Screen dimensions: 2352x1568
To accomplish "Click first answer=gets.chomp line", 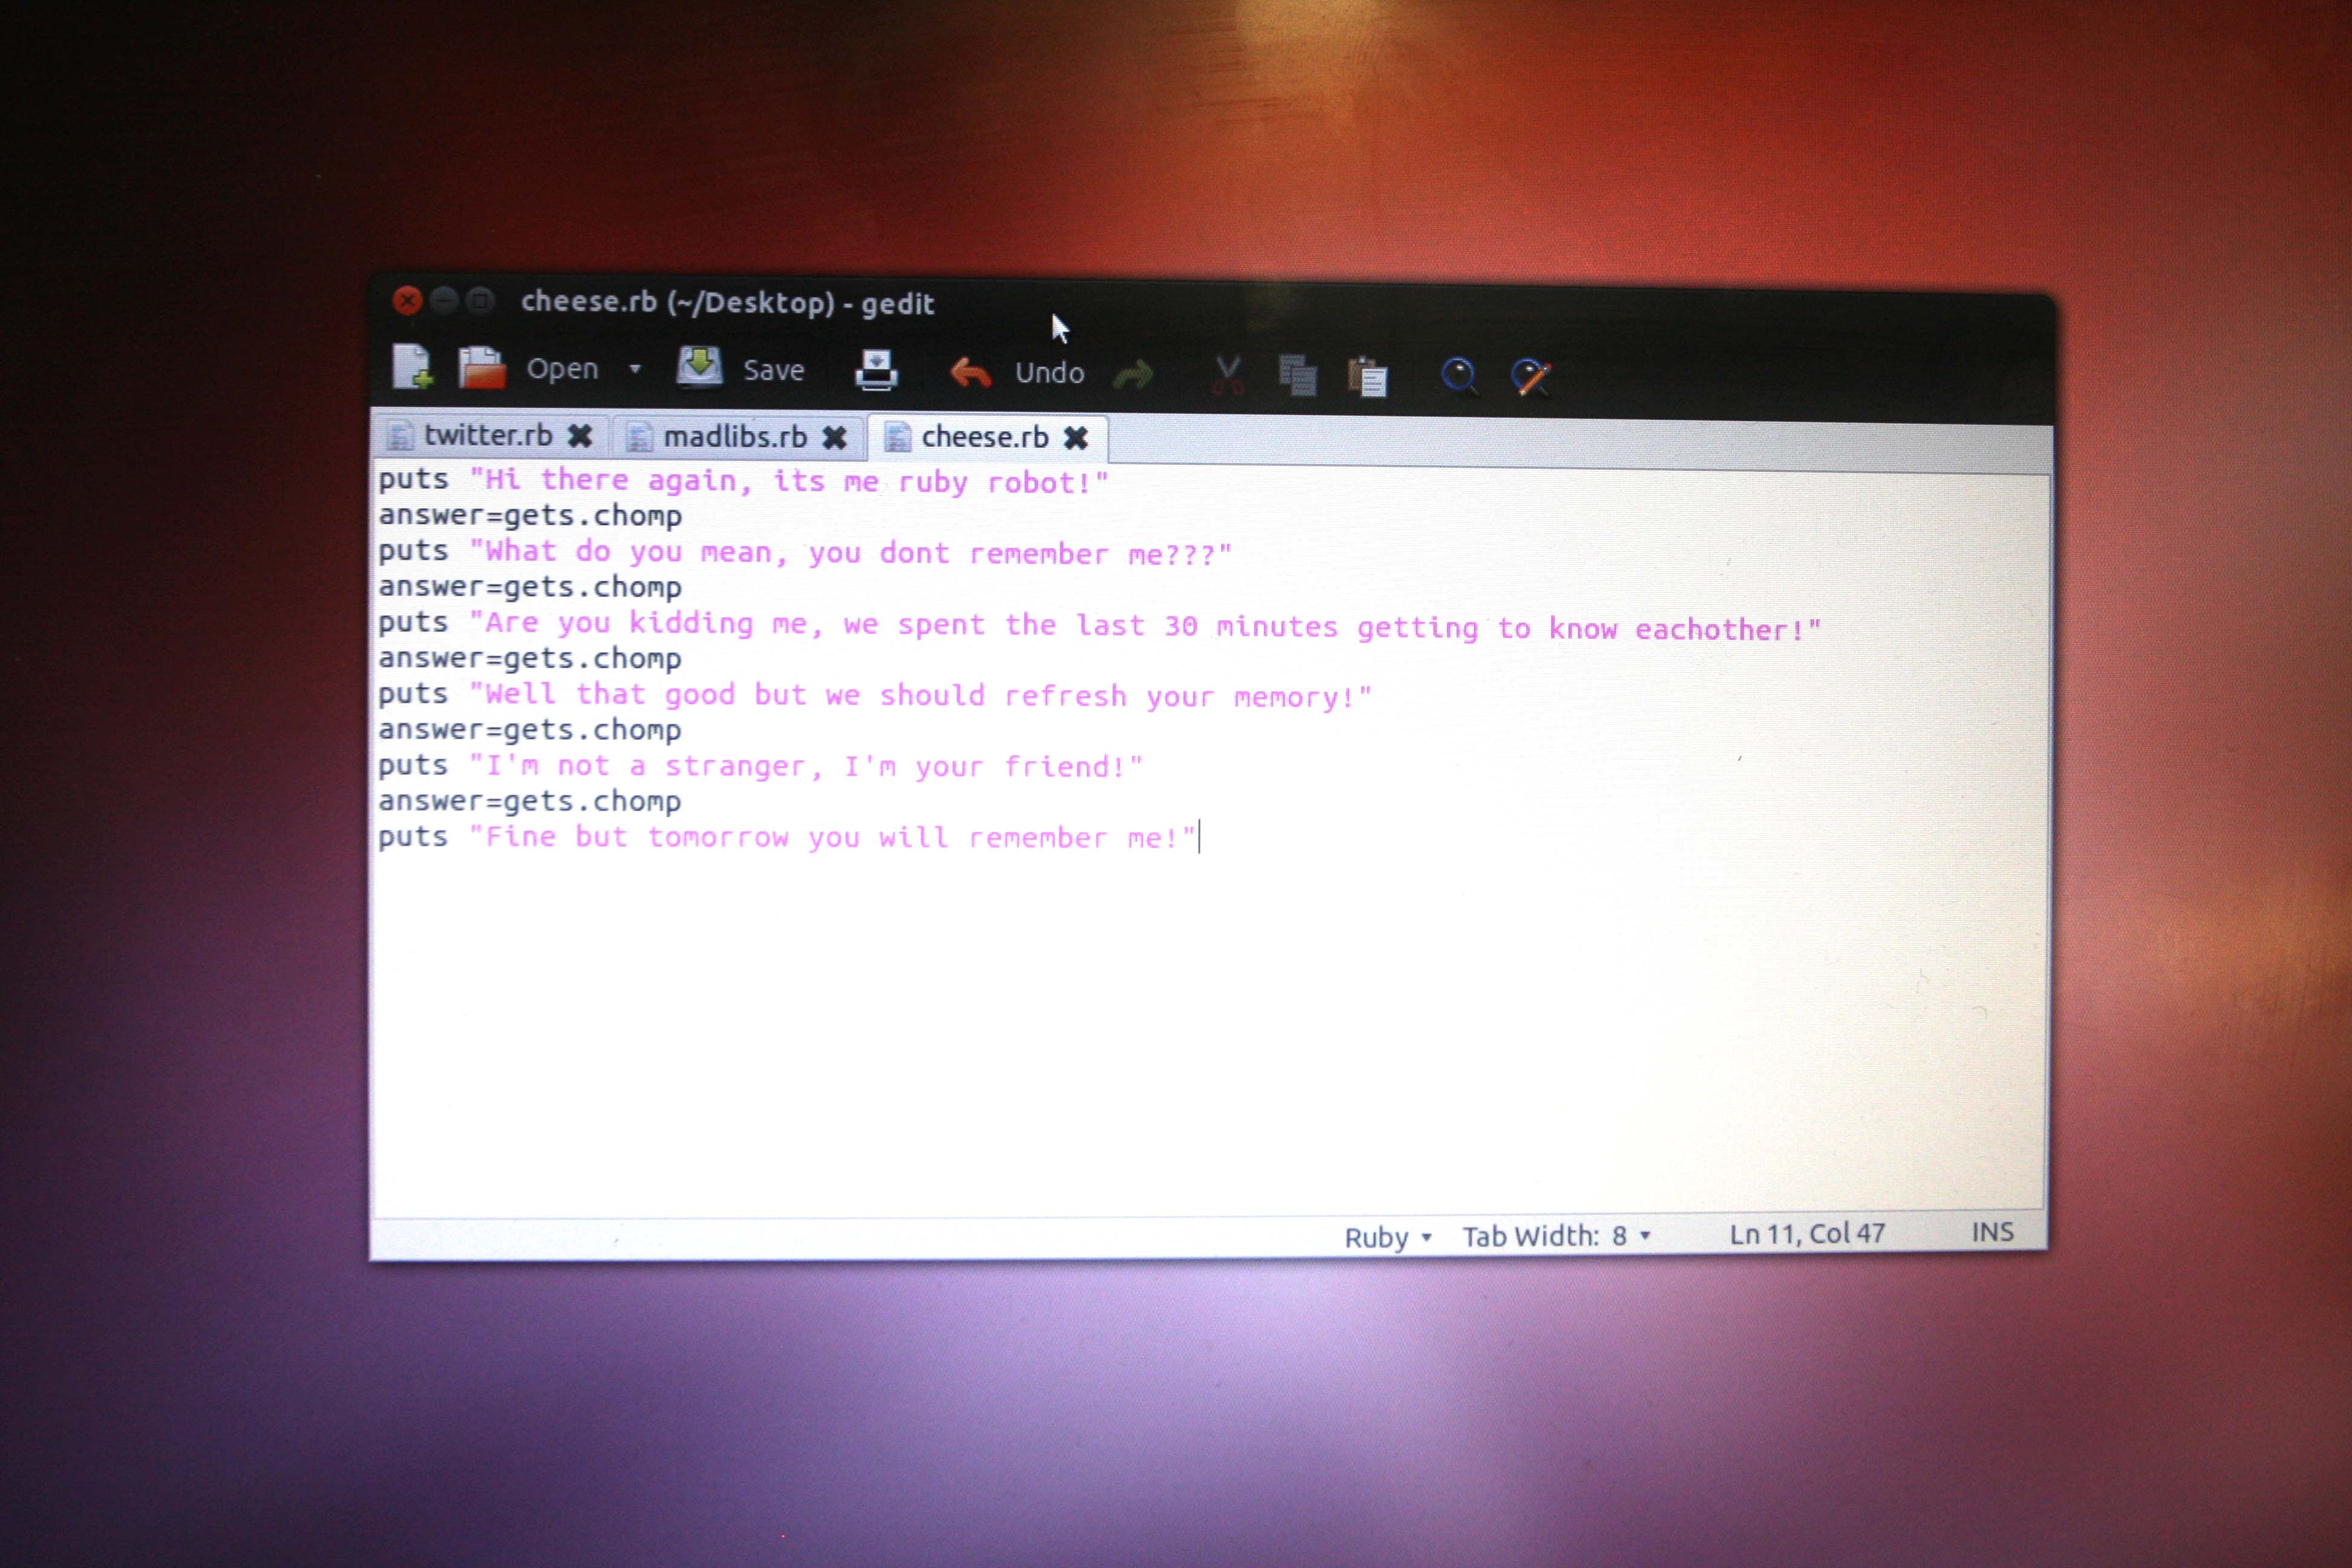I will pyautogui.click(x=530, y=516).
